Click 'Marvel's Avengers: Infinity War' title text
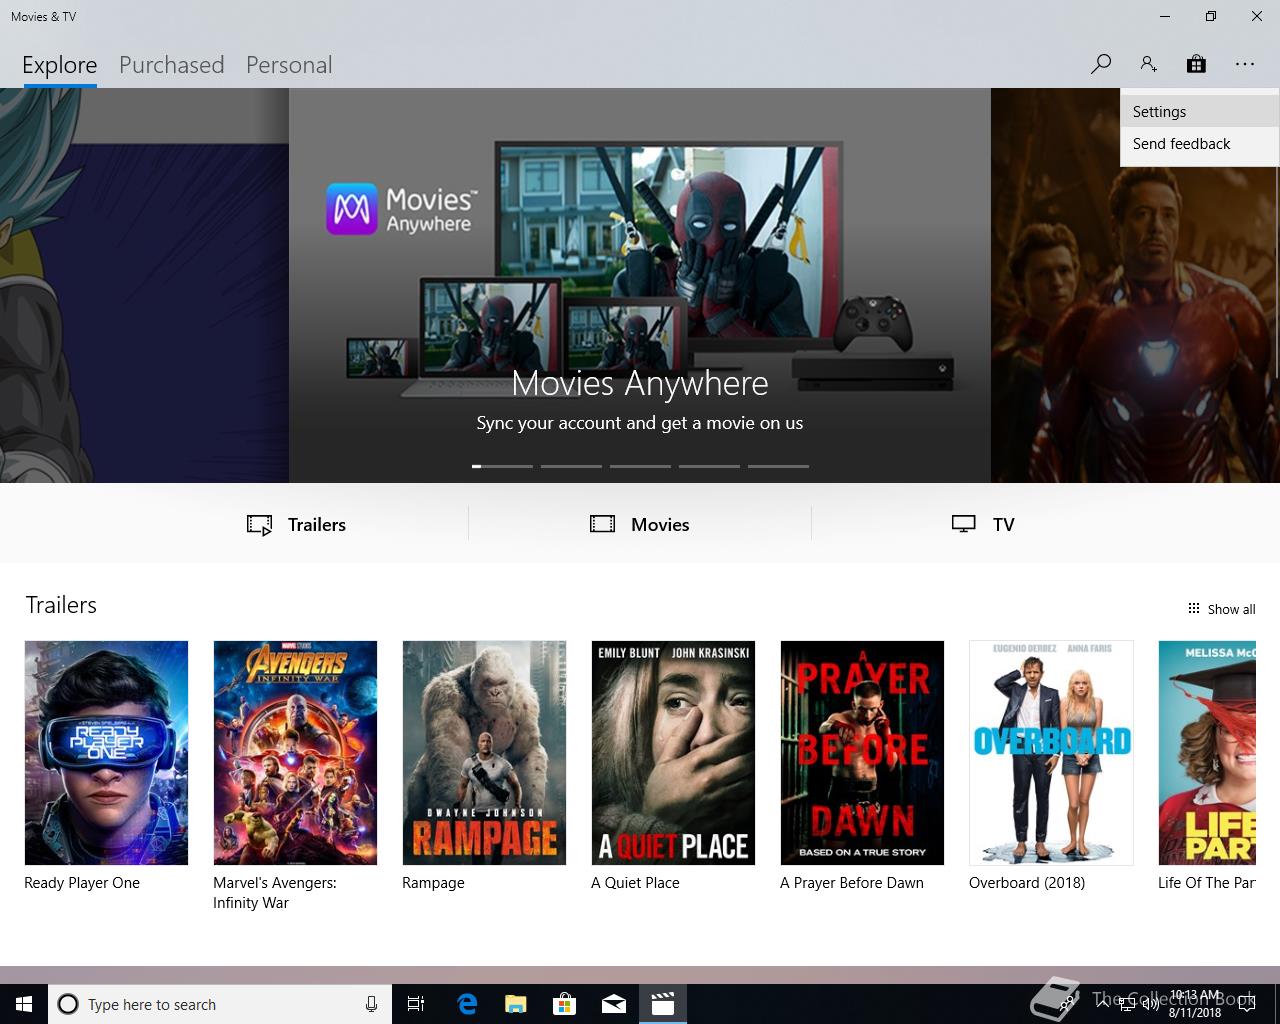Image resolution: width=1280 pixels, height=1024 pixels. 275,893
